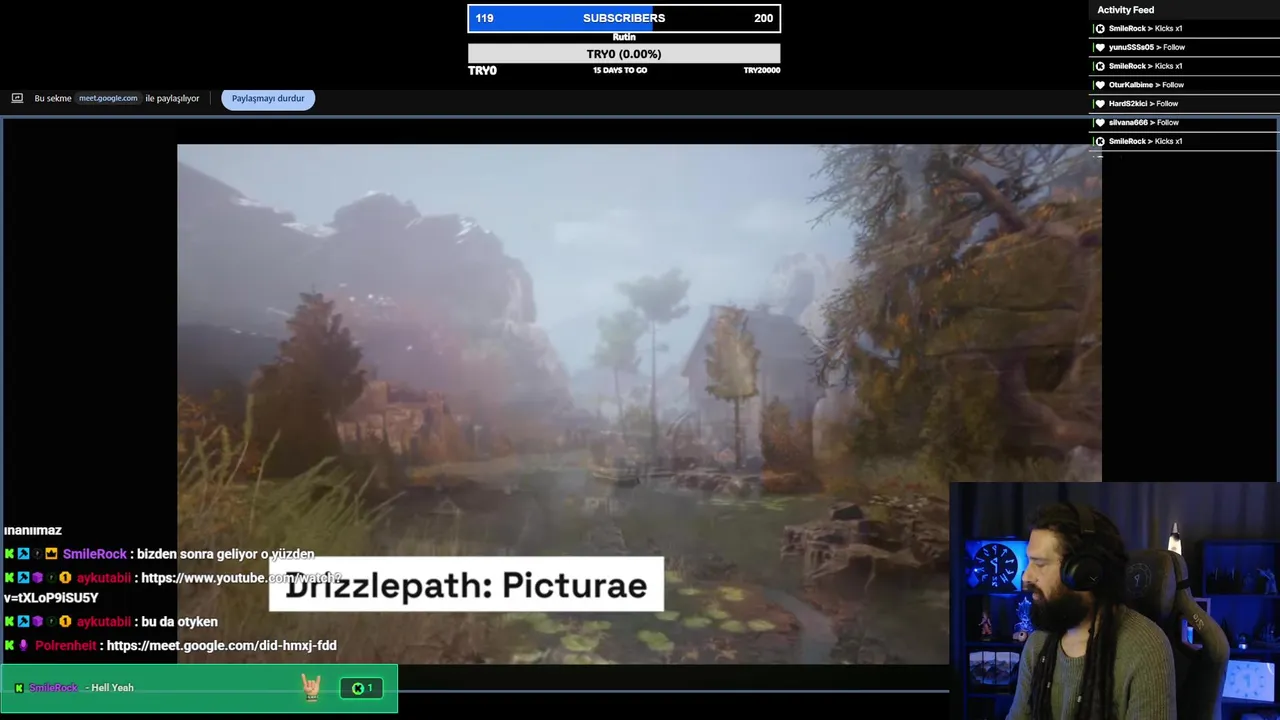Click the '119' subscriber count
Viewport: 1280px width, 720px height.
click(484, 18)
